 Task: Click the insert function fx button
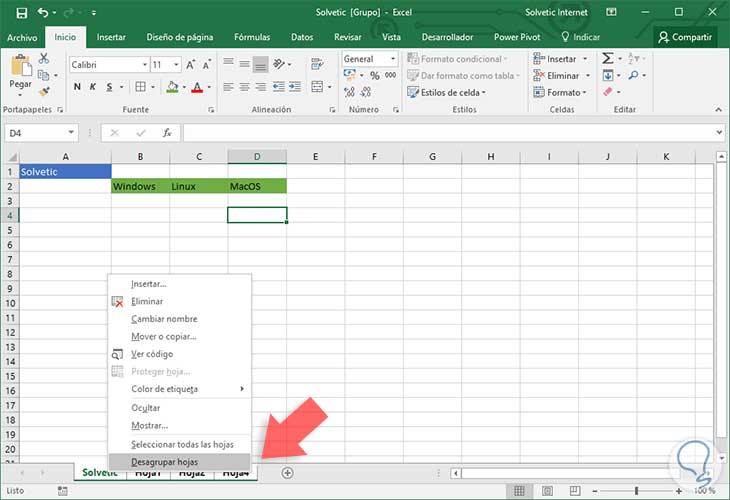pos(167,133)
